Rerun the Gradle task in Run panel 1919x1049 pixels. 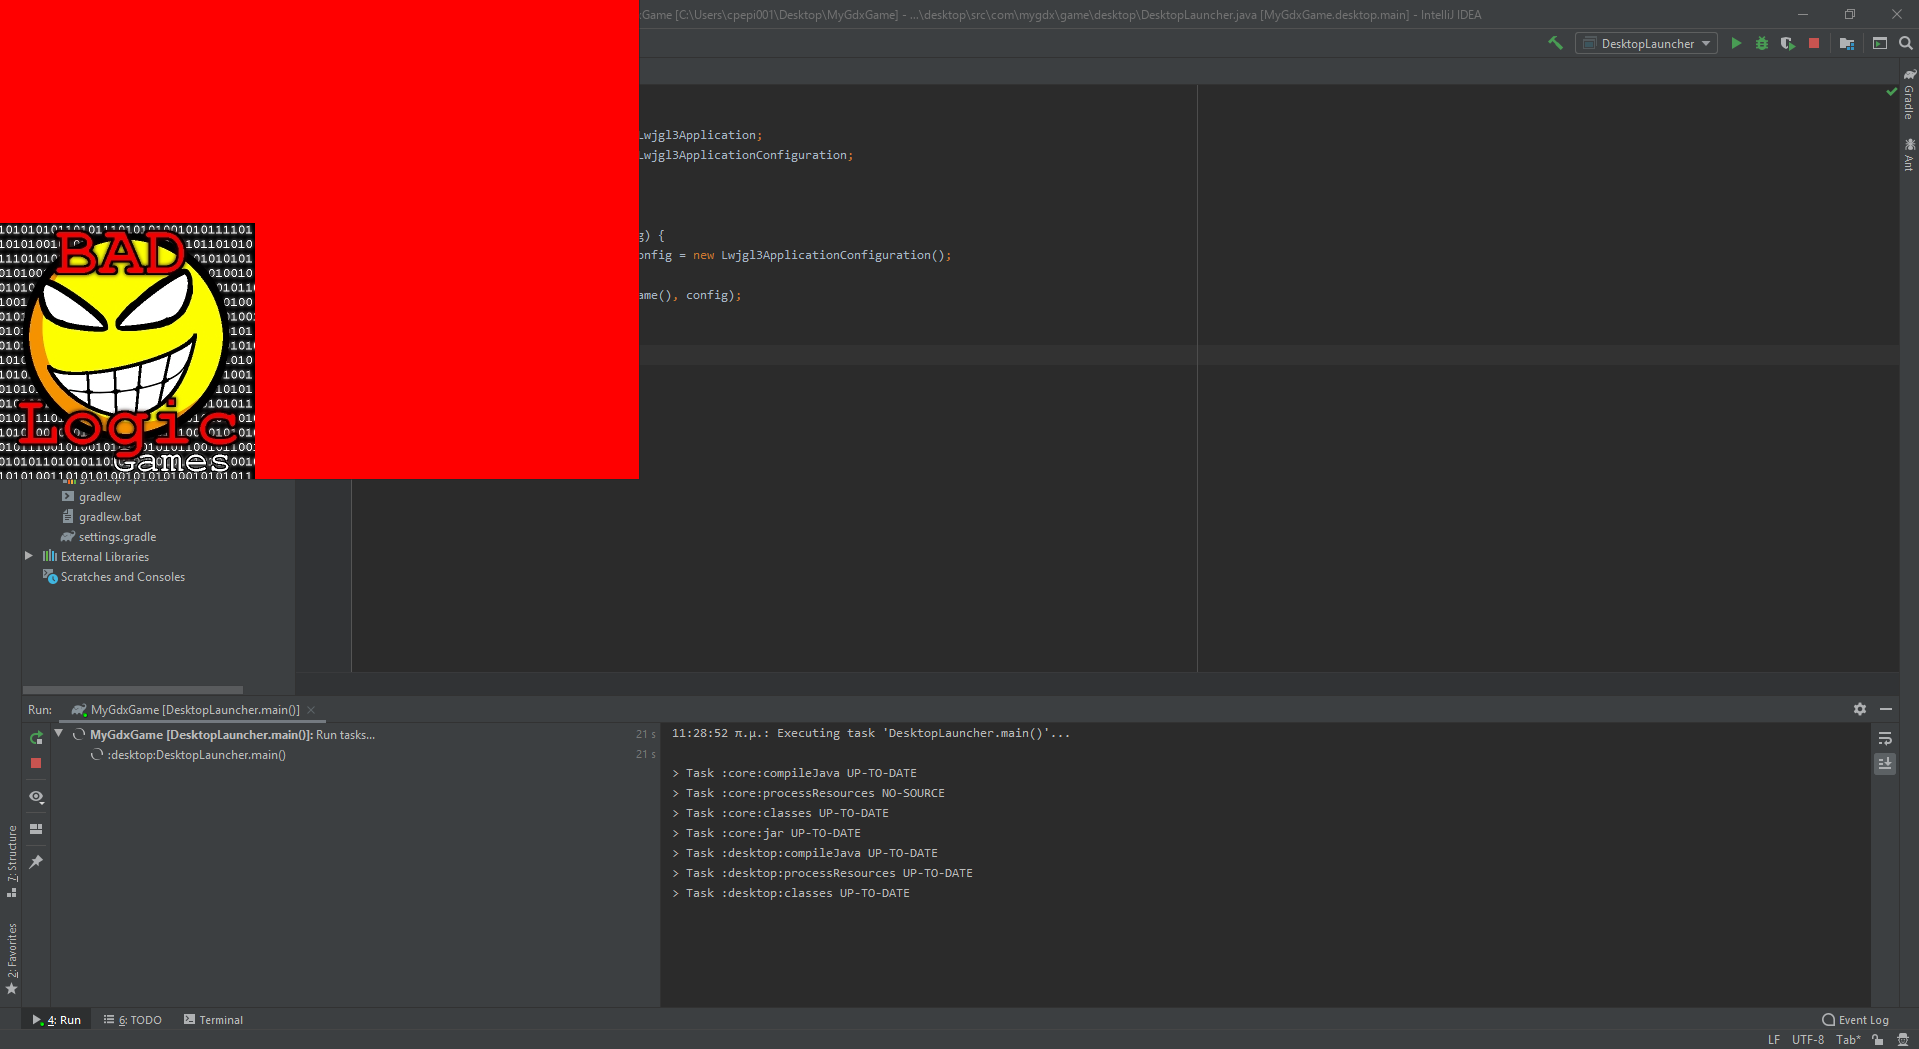pos(36,738)
